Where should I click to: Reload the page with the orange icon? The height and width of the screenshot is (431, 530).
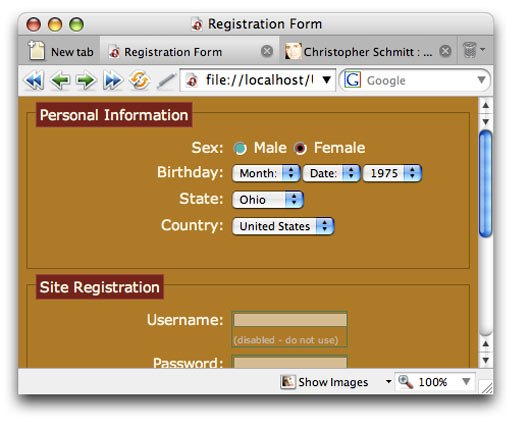coord(140,80)
